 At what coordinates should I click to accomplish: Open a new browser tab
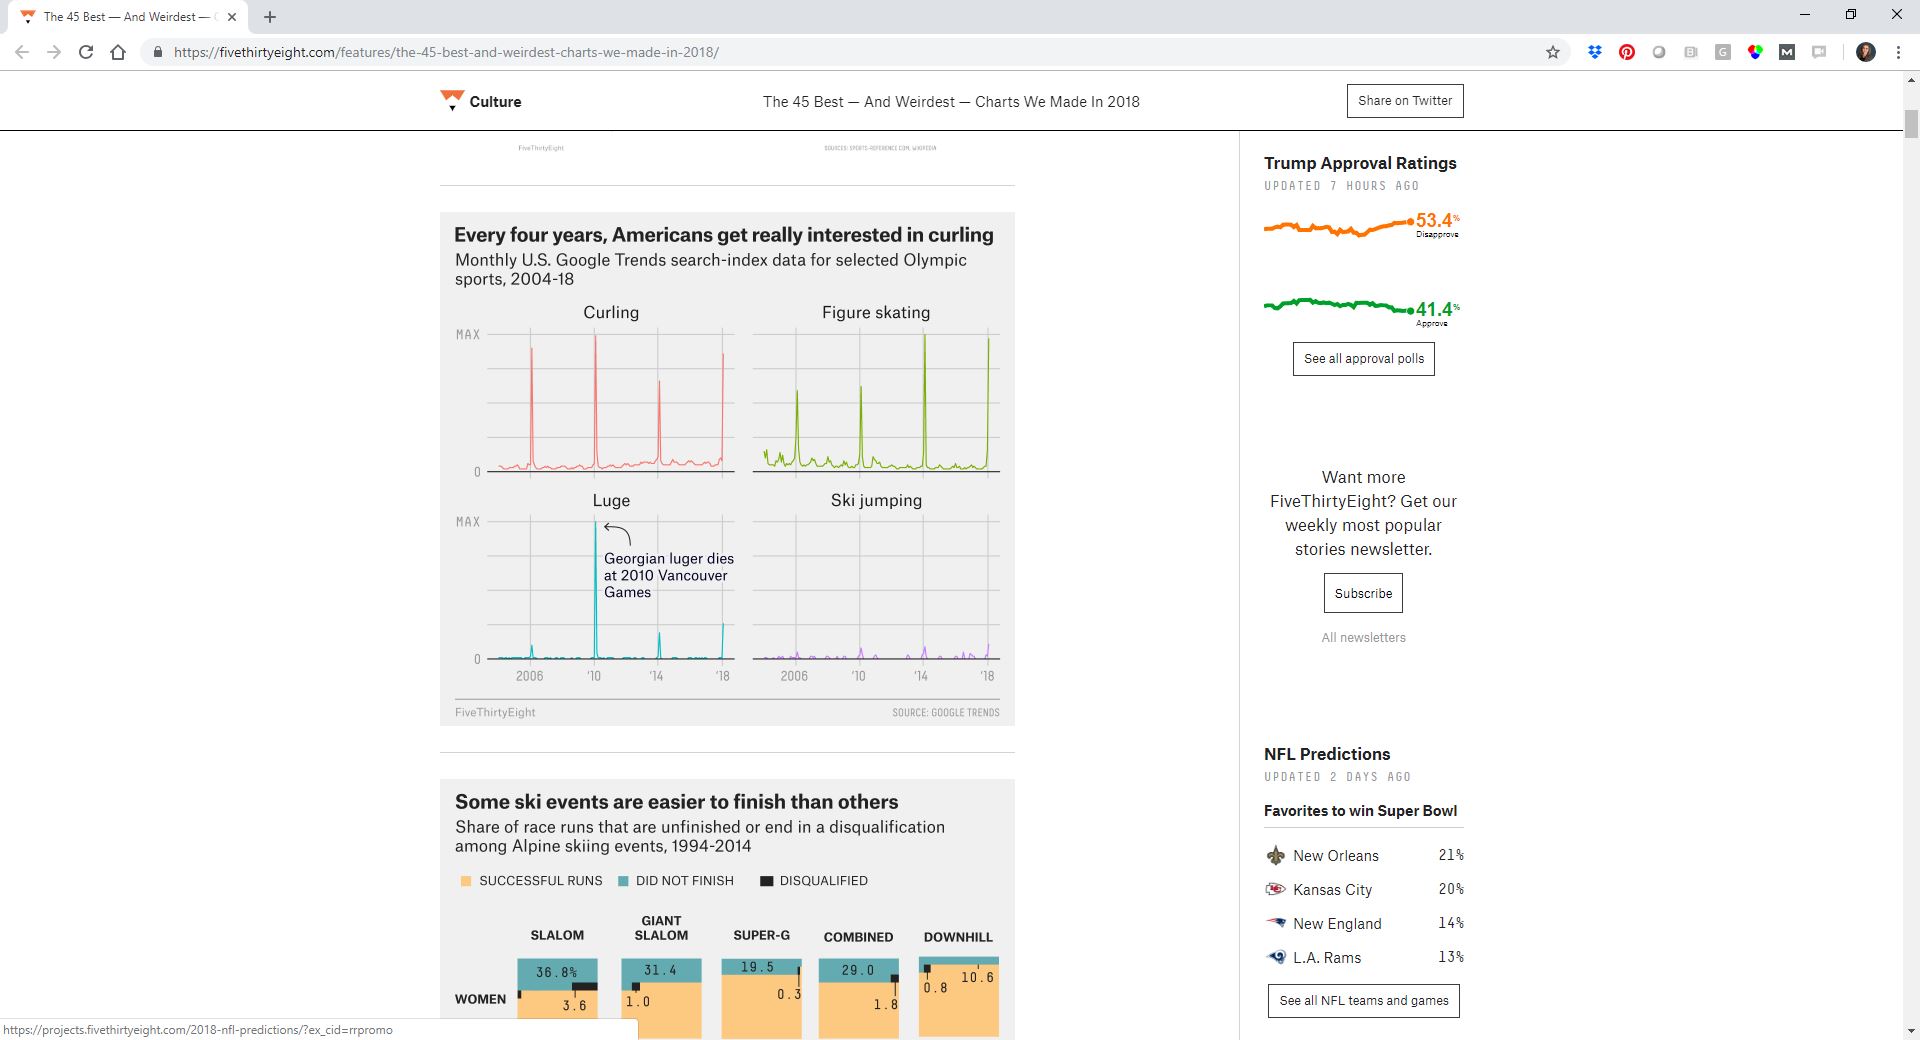coord(268,16)
